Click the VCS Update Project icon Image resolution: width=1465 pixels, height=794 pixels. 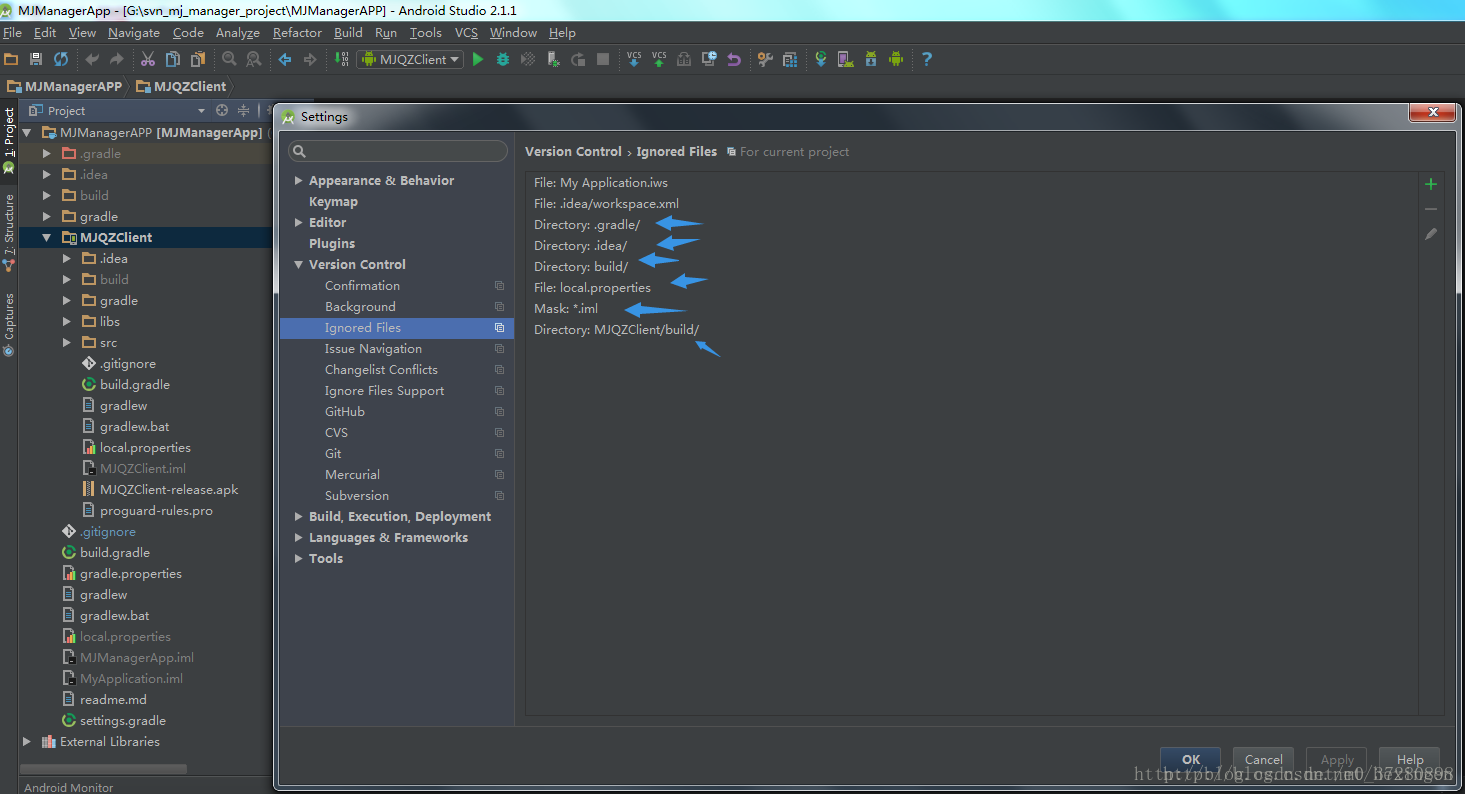(x=634, y=59)
